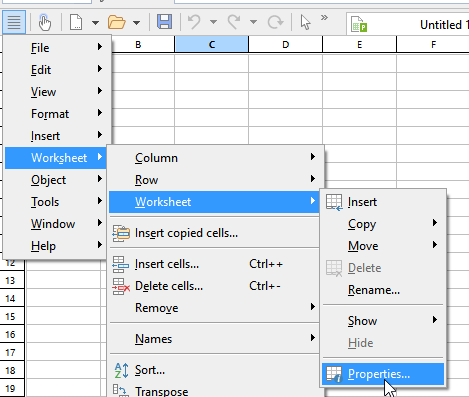Click the hamburger main menu icon
469x397 pixels.
pyautogui.click(x=14, y=22)
